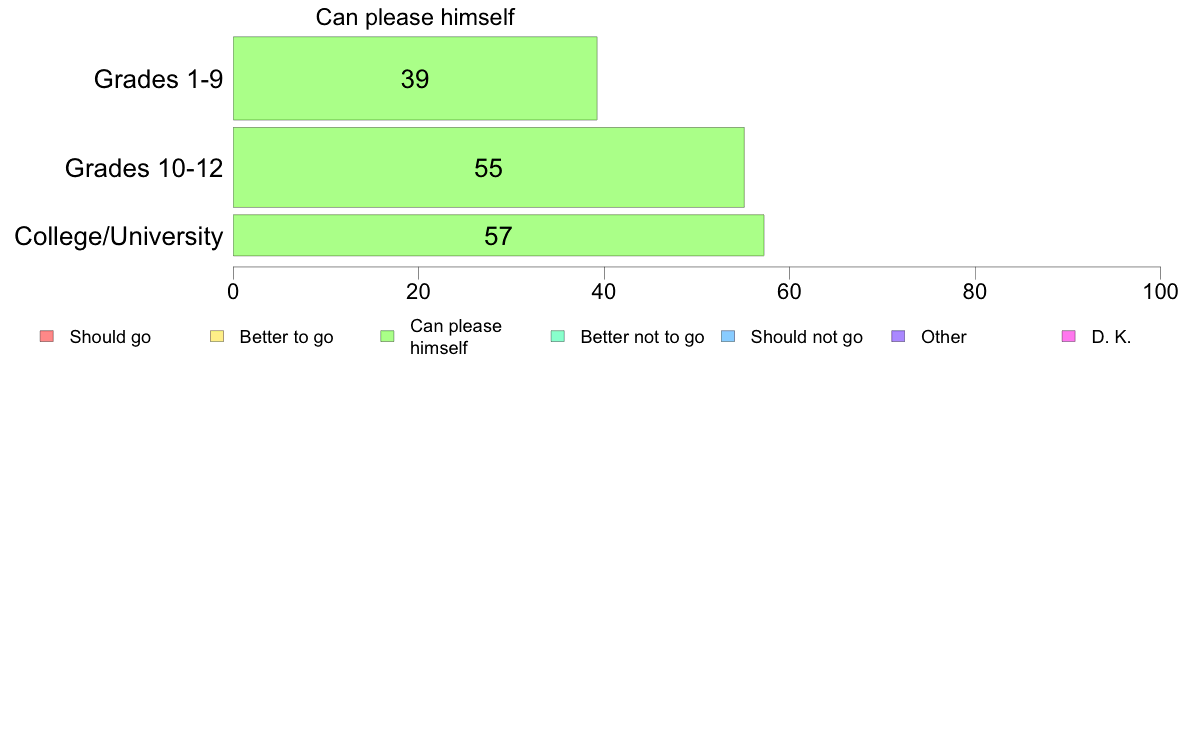Select the pink D. K. legend swatch
The width and height of the screenshot is (1188, 736).
point(1068,337)
